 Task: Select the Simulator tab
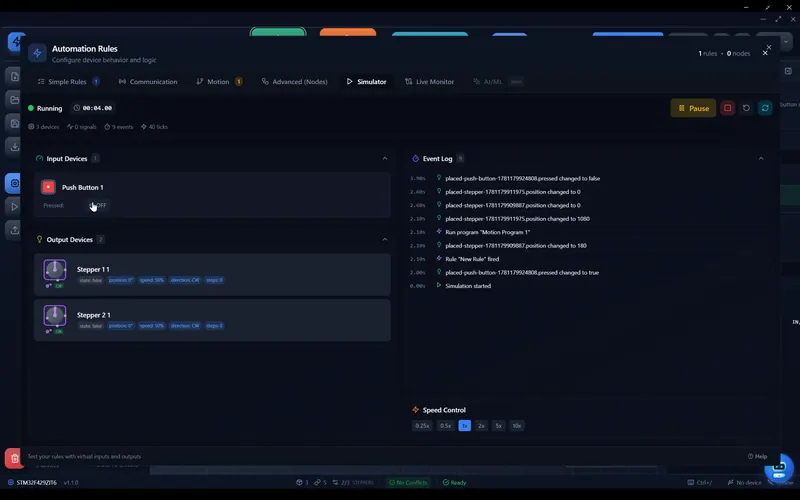pyautogui.click(x=366, y=82)
